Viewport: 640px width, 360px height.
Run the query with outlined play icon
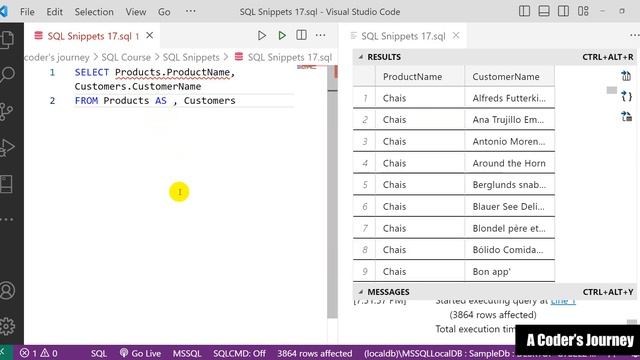pyautogui.click(x=262, y=36)
